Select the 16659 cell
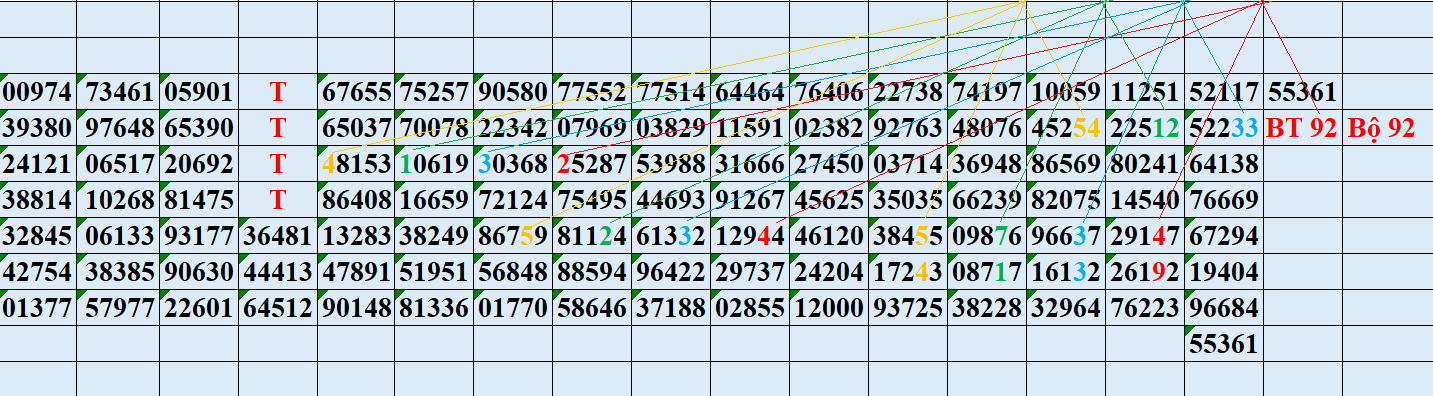Viewport: 1433px width, 396px height. [x=434, y=200]
